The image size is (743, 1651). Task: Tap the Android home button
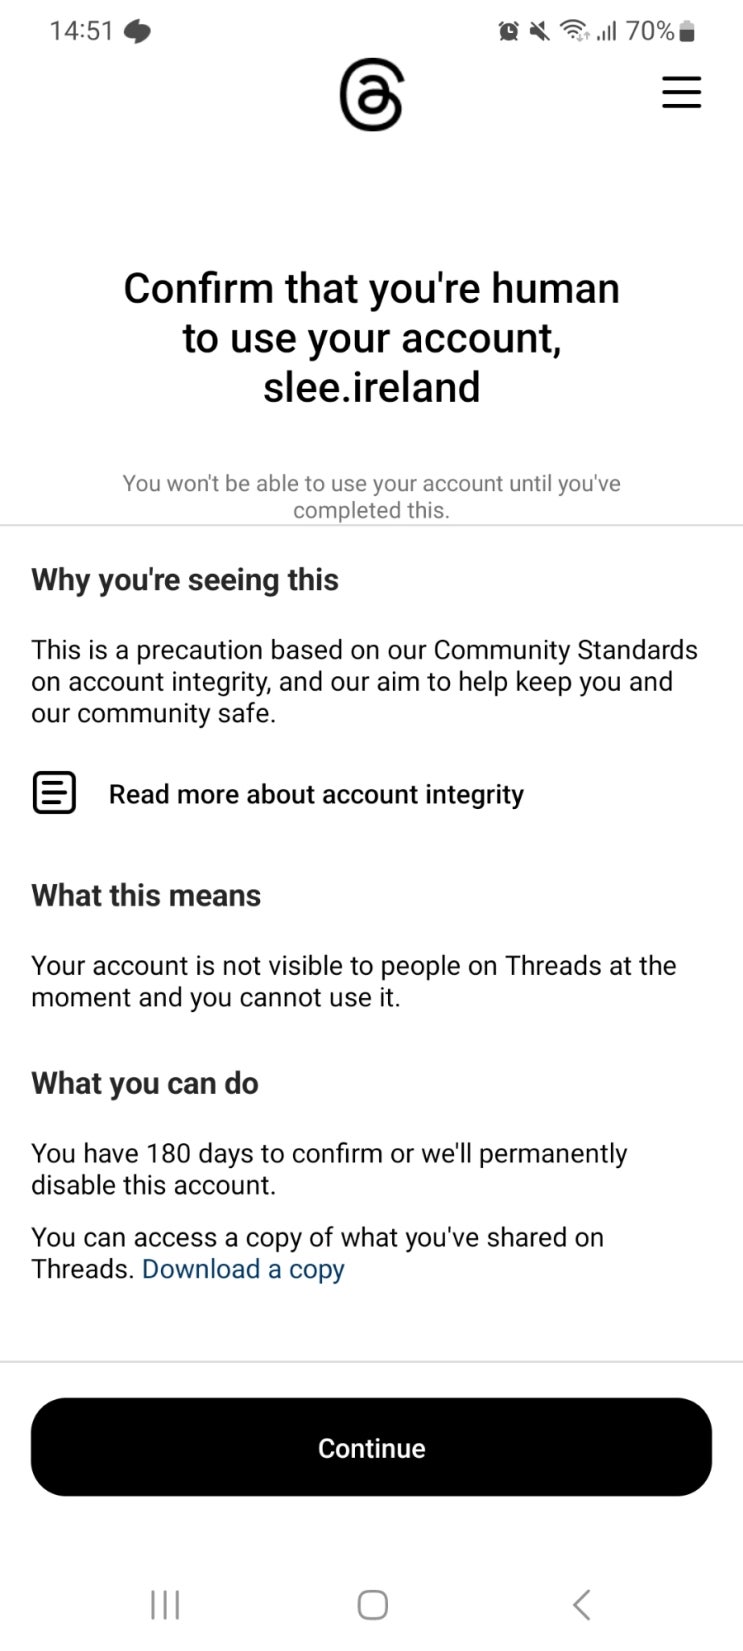coord(372,1604)
